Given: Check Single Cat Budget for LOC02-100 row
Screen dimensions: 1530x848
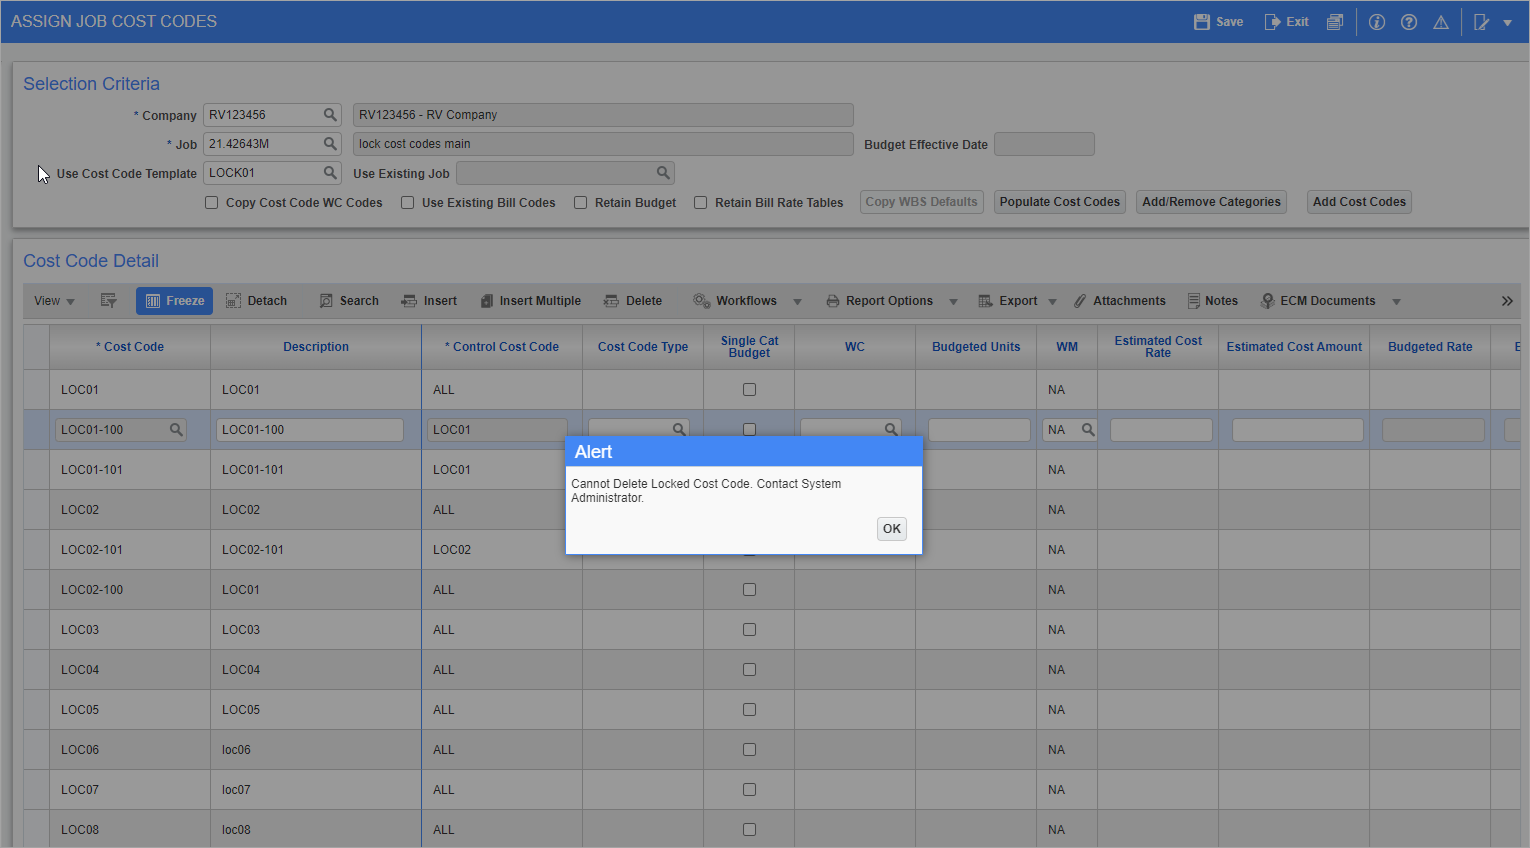Looking at the screenshot, I should (749, 590).
